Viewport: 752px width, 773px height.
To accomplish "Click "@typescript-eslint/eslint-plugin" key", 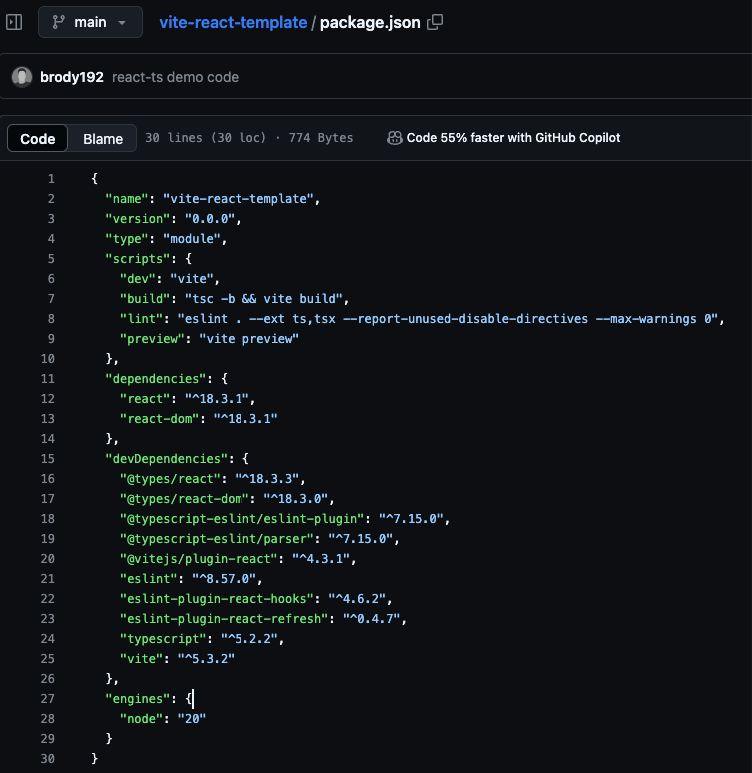I will coord(242,519).
